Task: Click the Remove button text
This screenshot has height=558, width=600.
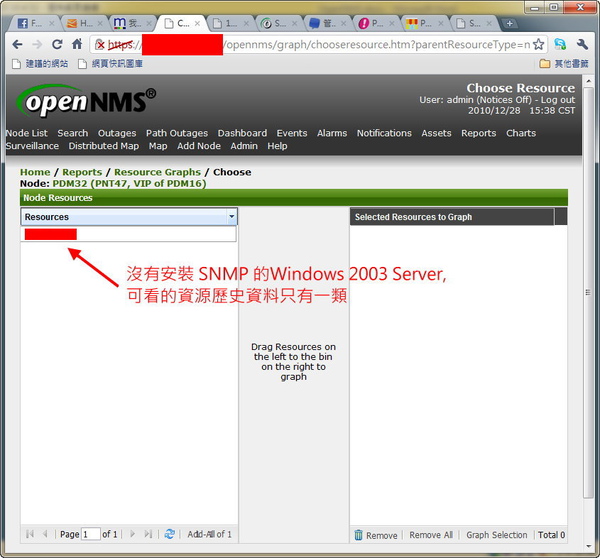Action: (x=382, y=535)
